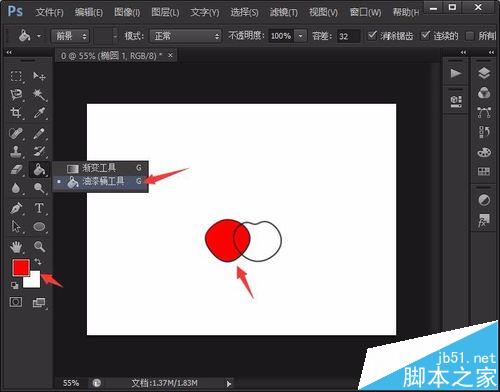Choose 渐变工具 from the flyout

[100, 168]
